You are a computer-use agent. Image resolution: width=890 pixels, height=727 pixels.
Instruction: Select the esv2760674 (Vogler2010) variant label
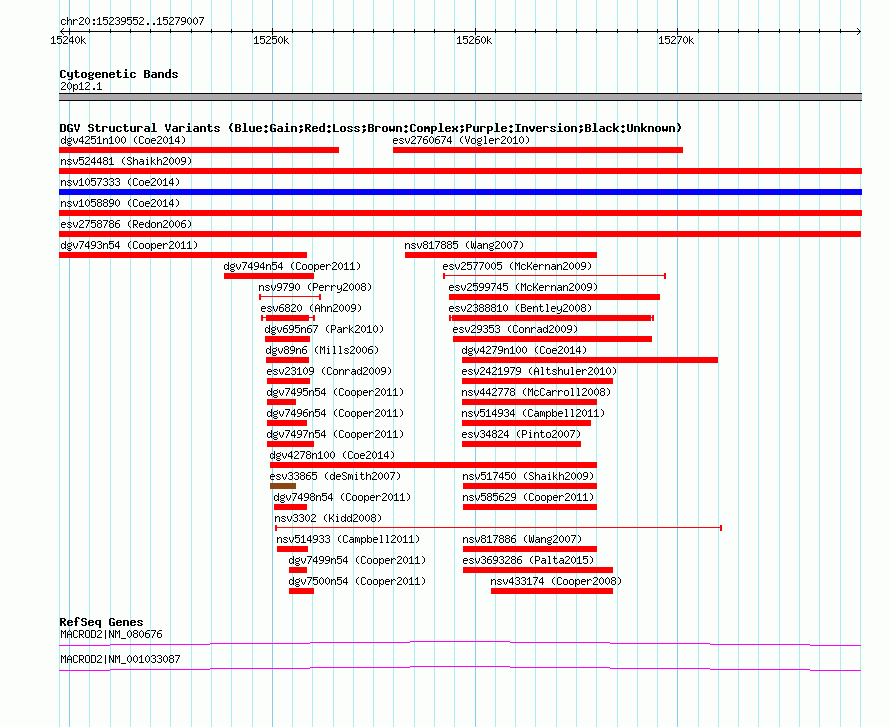tap(461, 140)
